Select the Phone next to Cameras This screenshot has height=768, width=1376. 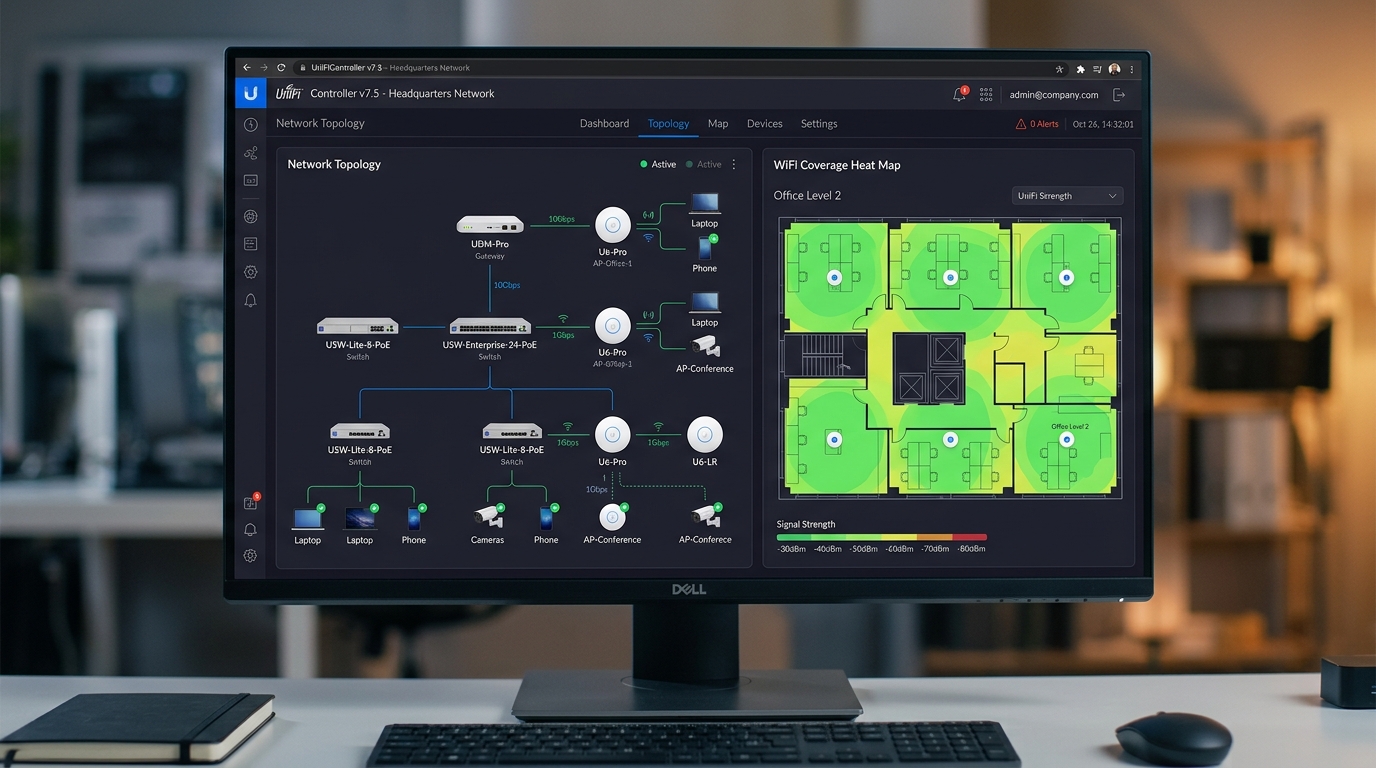(x=546, y=518)
